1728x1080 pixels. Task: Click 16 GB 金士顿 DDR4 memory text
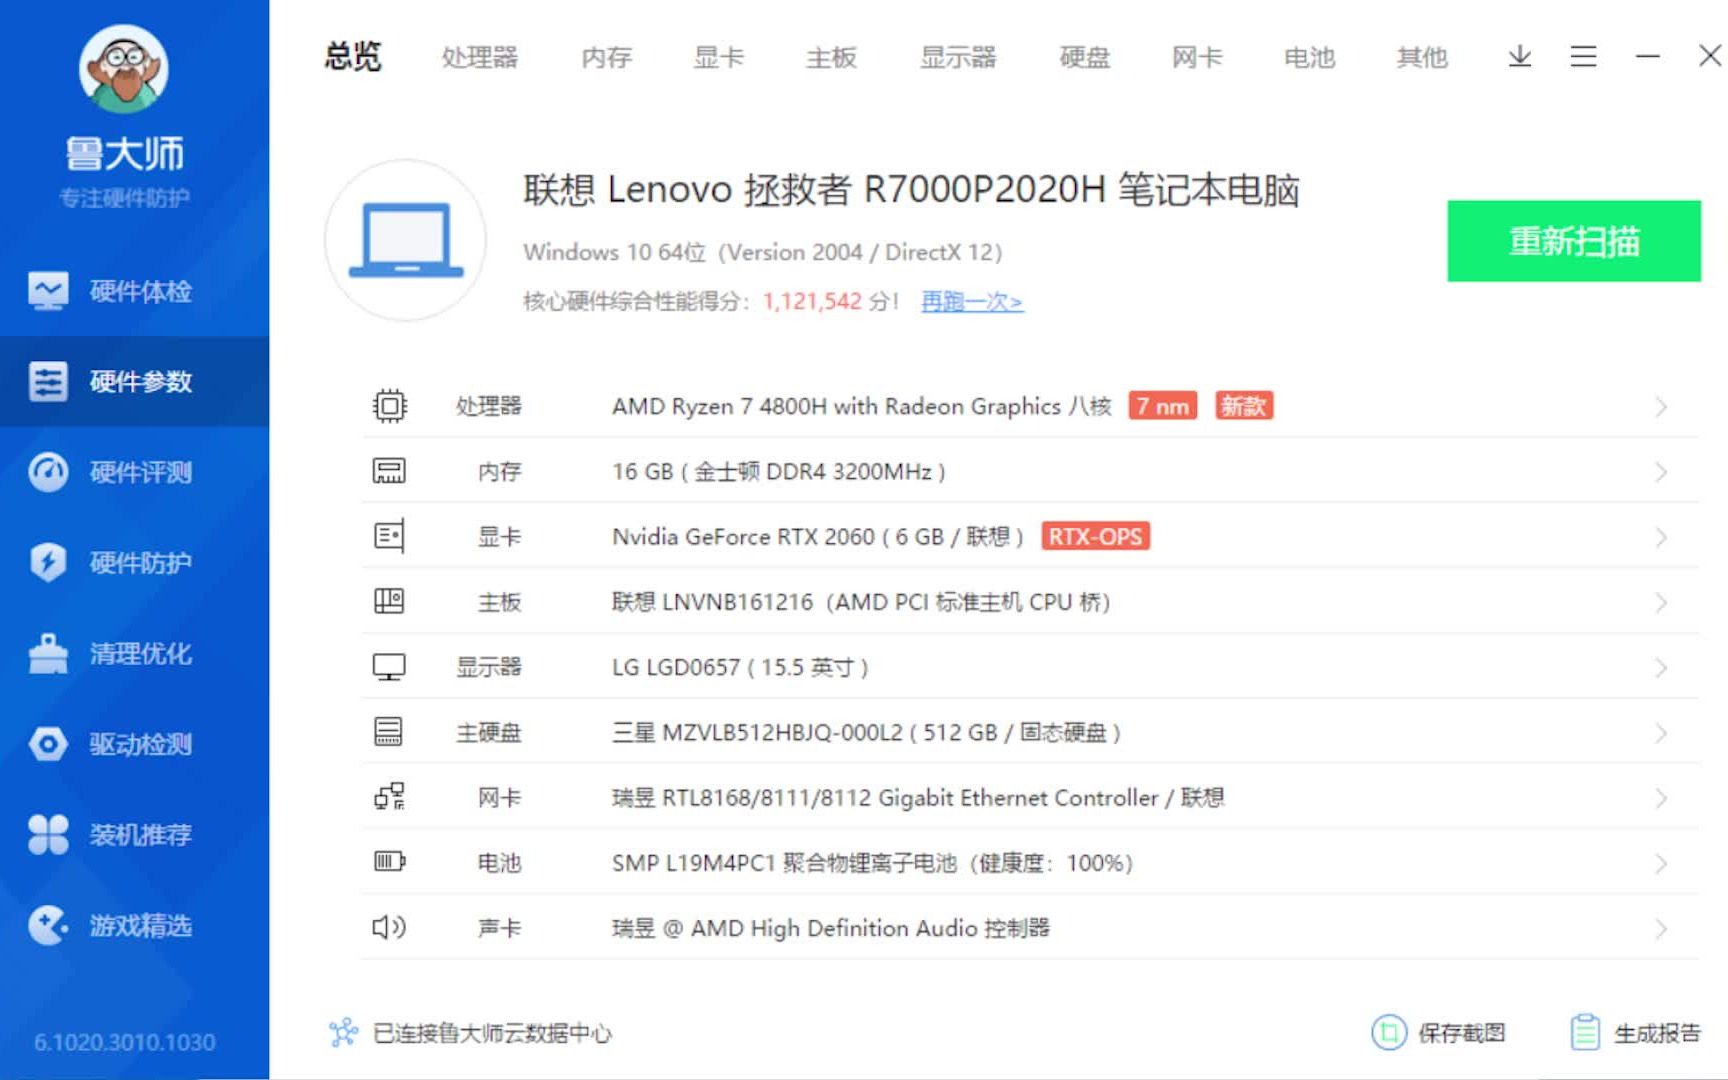[778, 471]
